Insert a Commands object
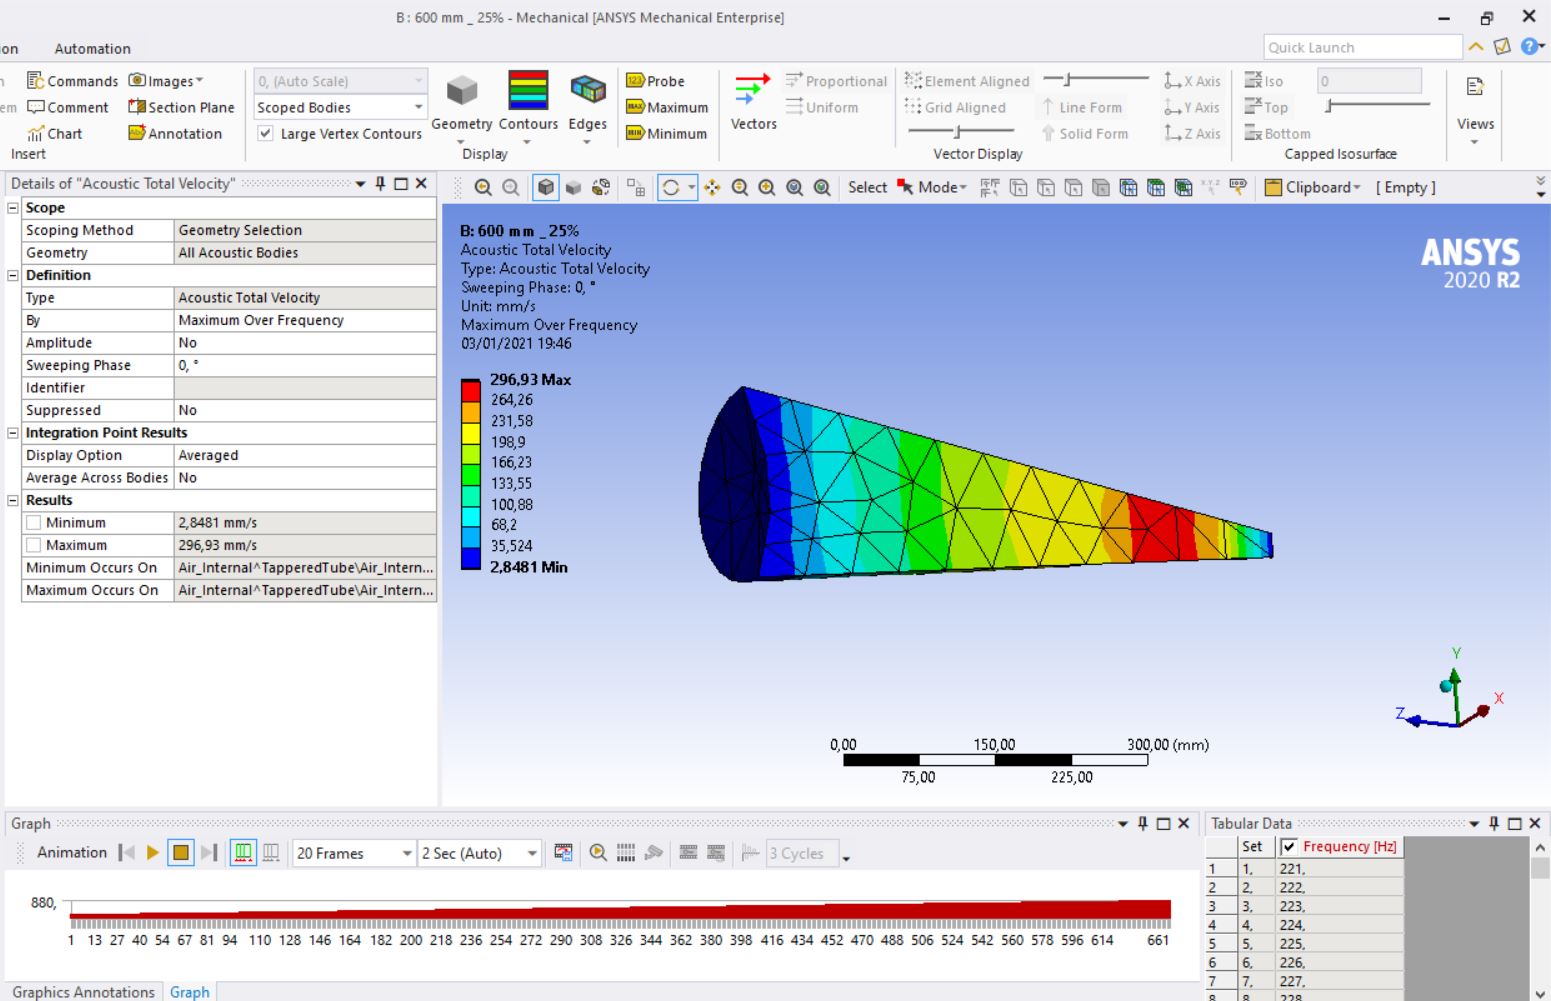The width and height of the screenshot is (1551, 1001). point(72,81)
